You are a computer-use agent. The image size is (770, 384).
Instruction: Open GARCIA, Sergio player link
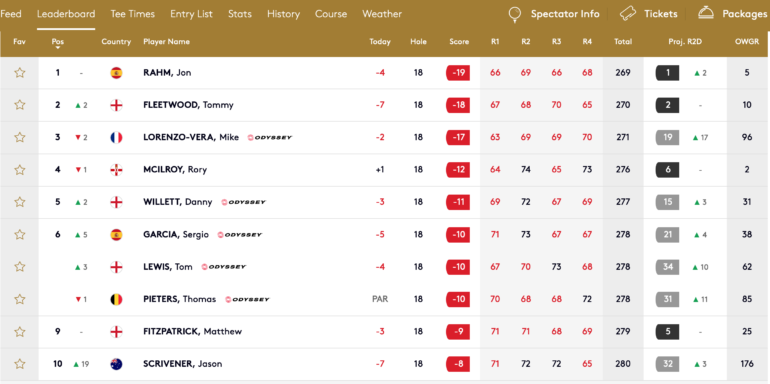(x=176, y=235)
